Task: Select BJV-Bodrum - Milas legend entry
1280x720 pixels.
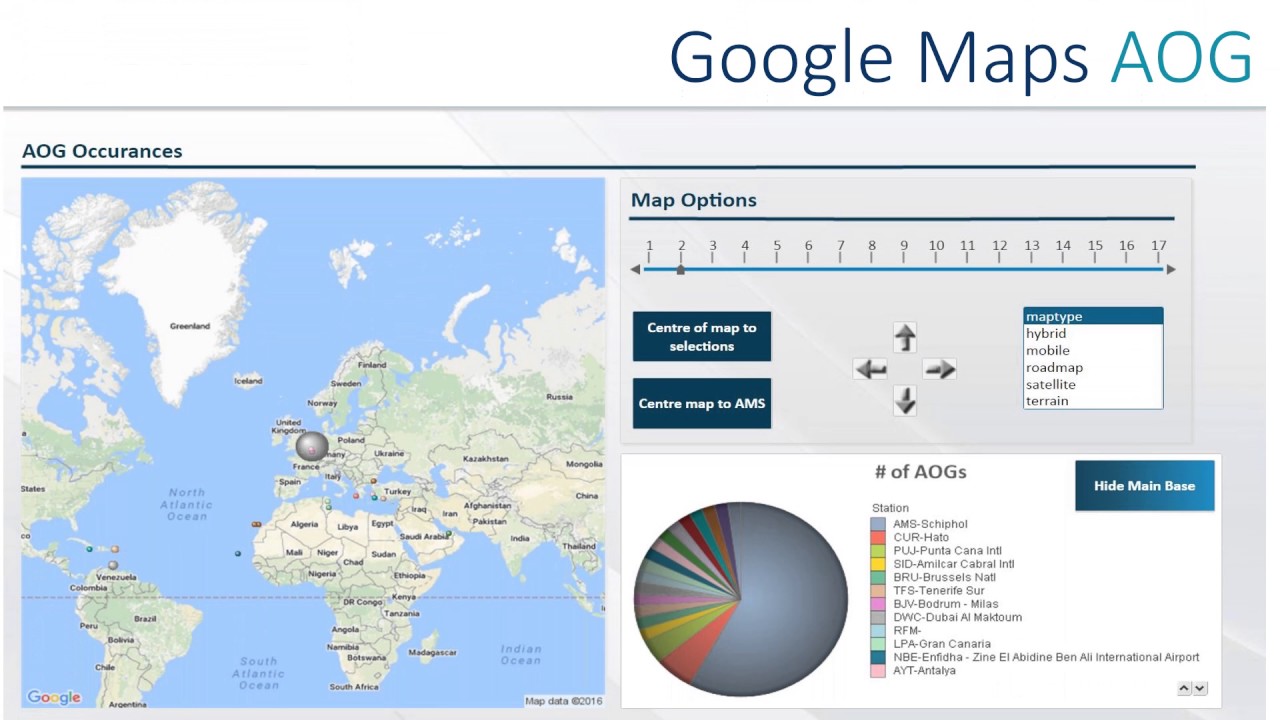Action: click(x=945, y=604)
